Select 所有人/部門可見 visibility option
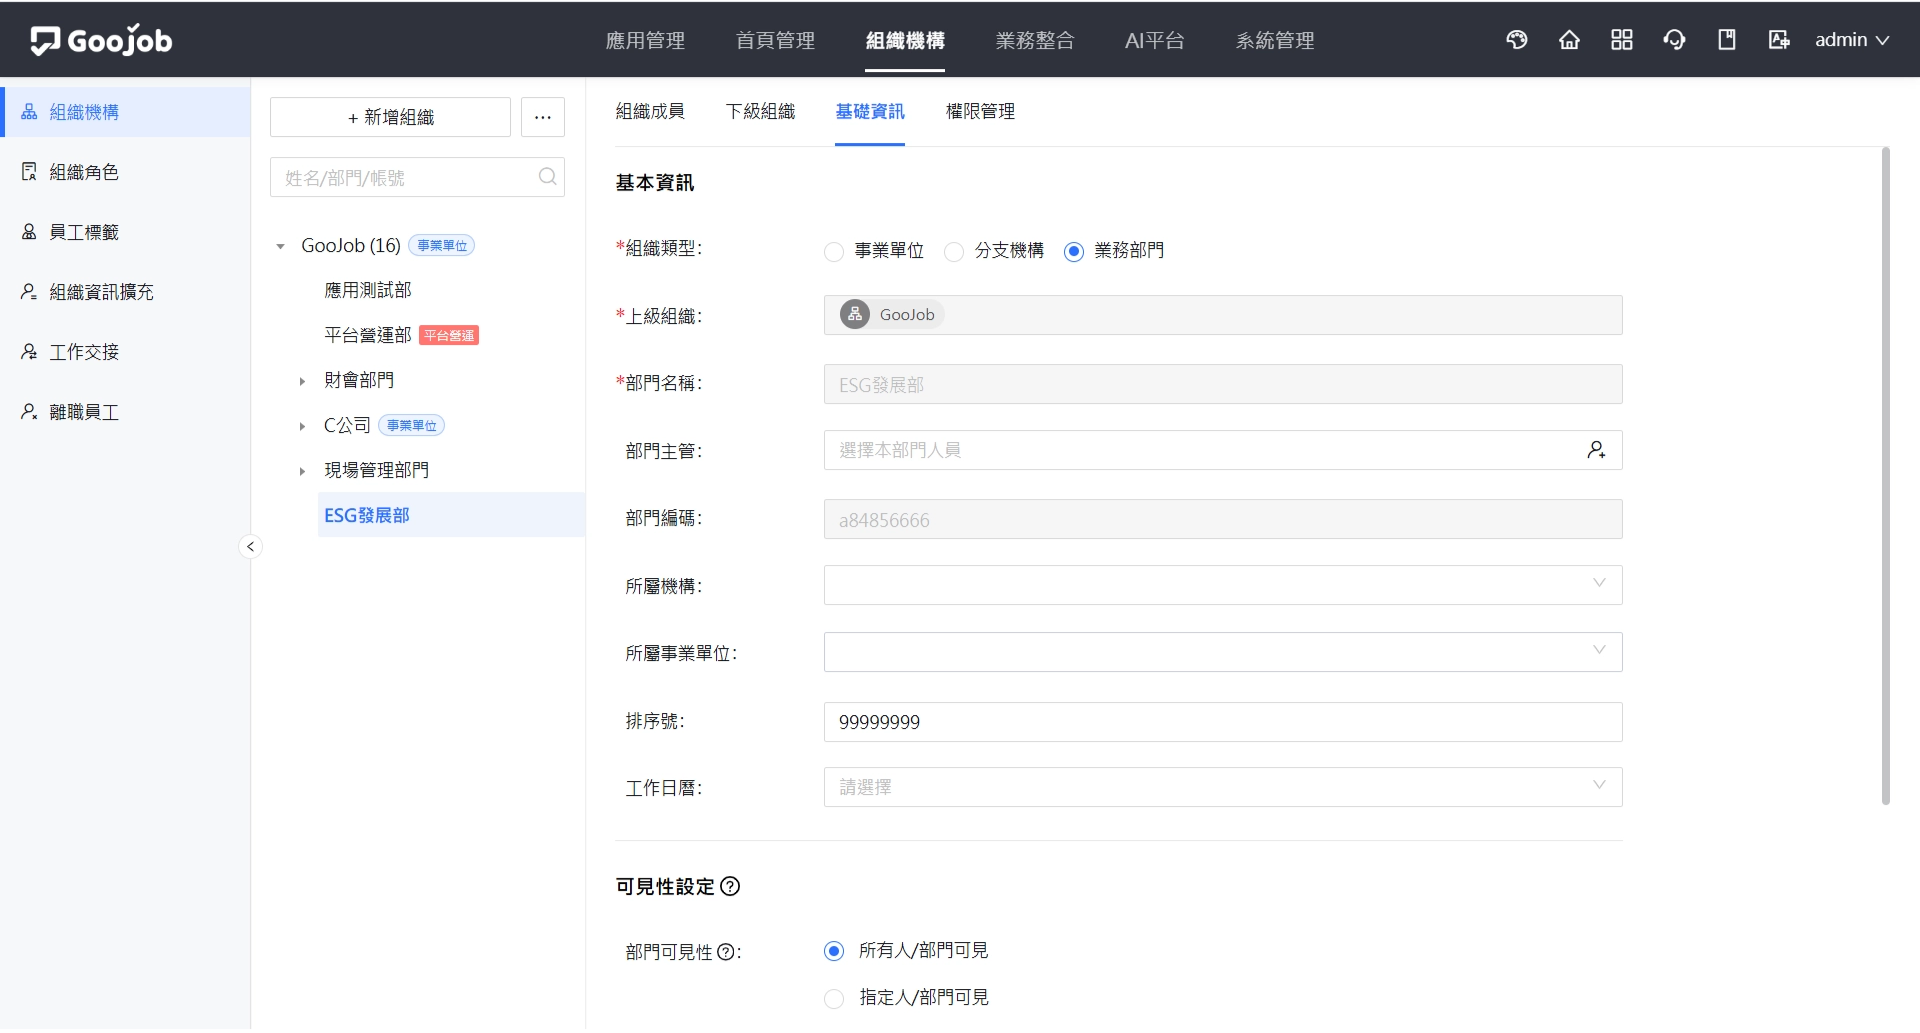The image size is (1920, 1033). click(x=834, y=951)
